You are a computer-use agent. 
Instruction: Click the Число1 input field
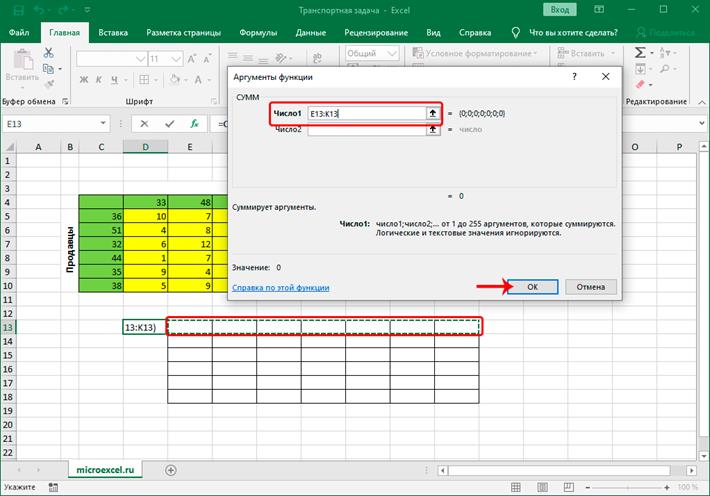point(366,113)
